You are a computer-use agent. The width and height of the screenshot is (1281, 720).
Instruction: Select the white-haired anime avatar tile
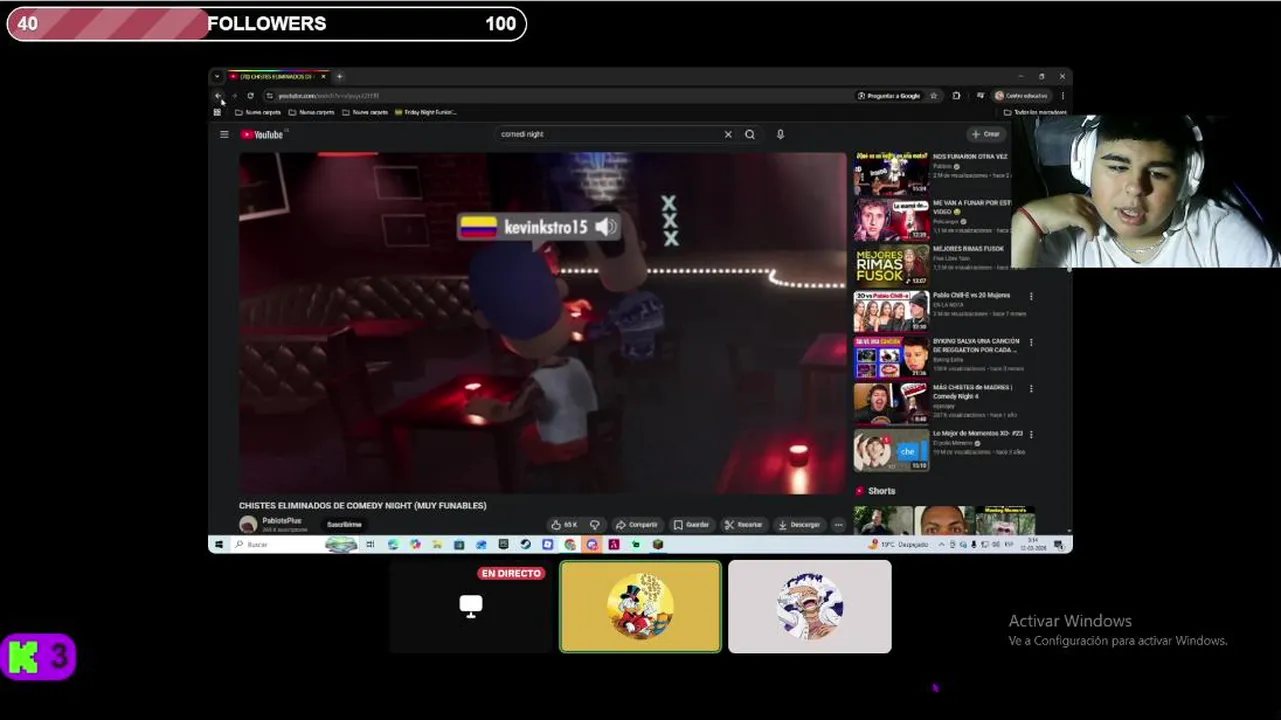pos(810,606)
